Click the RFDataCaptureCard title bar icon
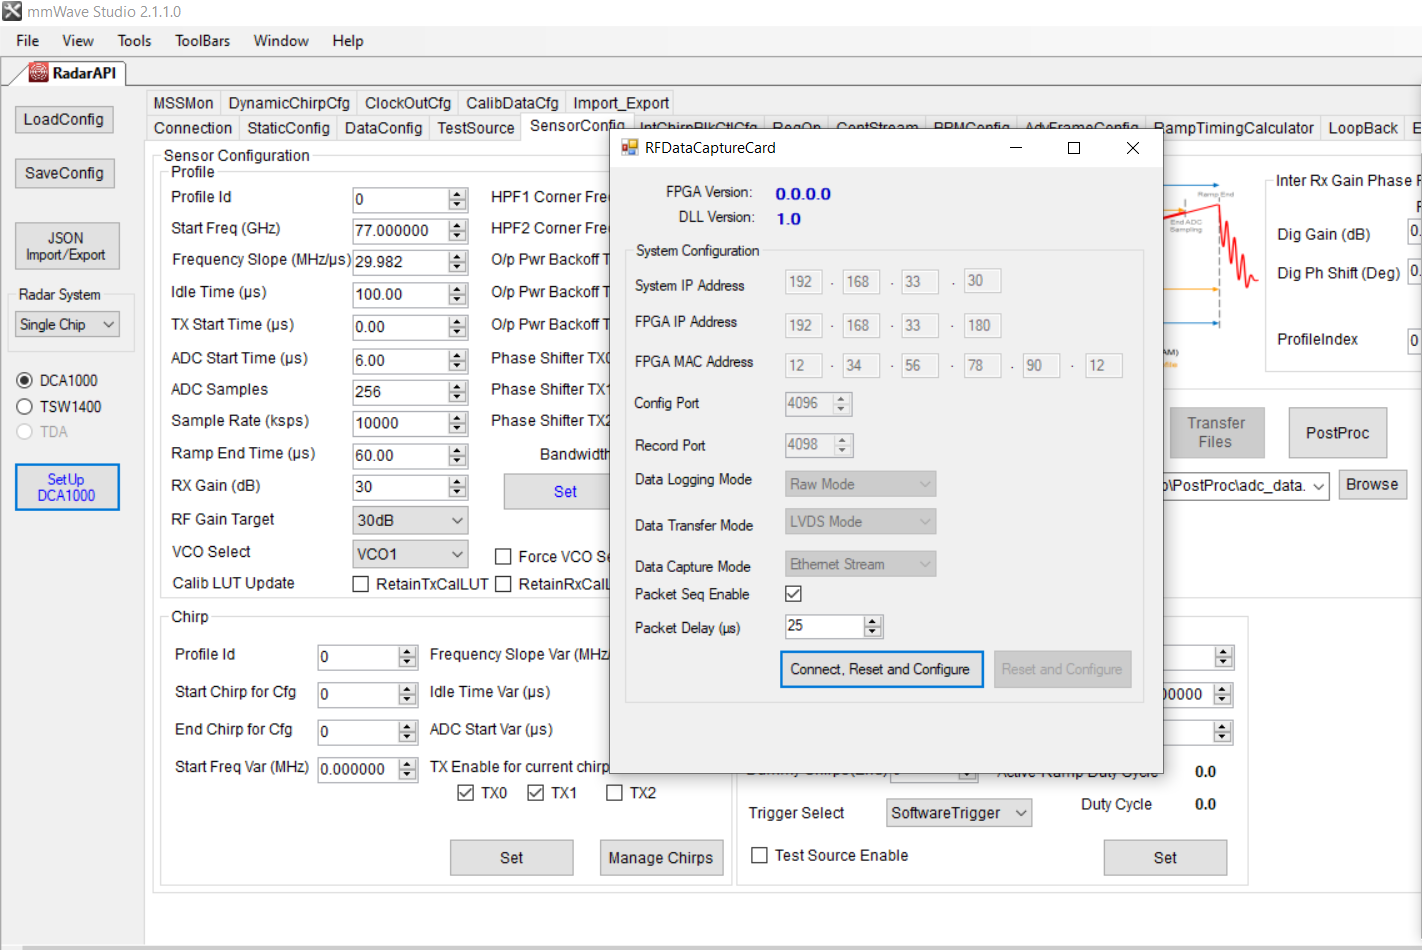 tap(628, 147)
